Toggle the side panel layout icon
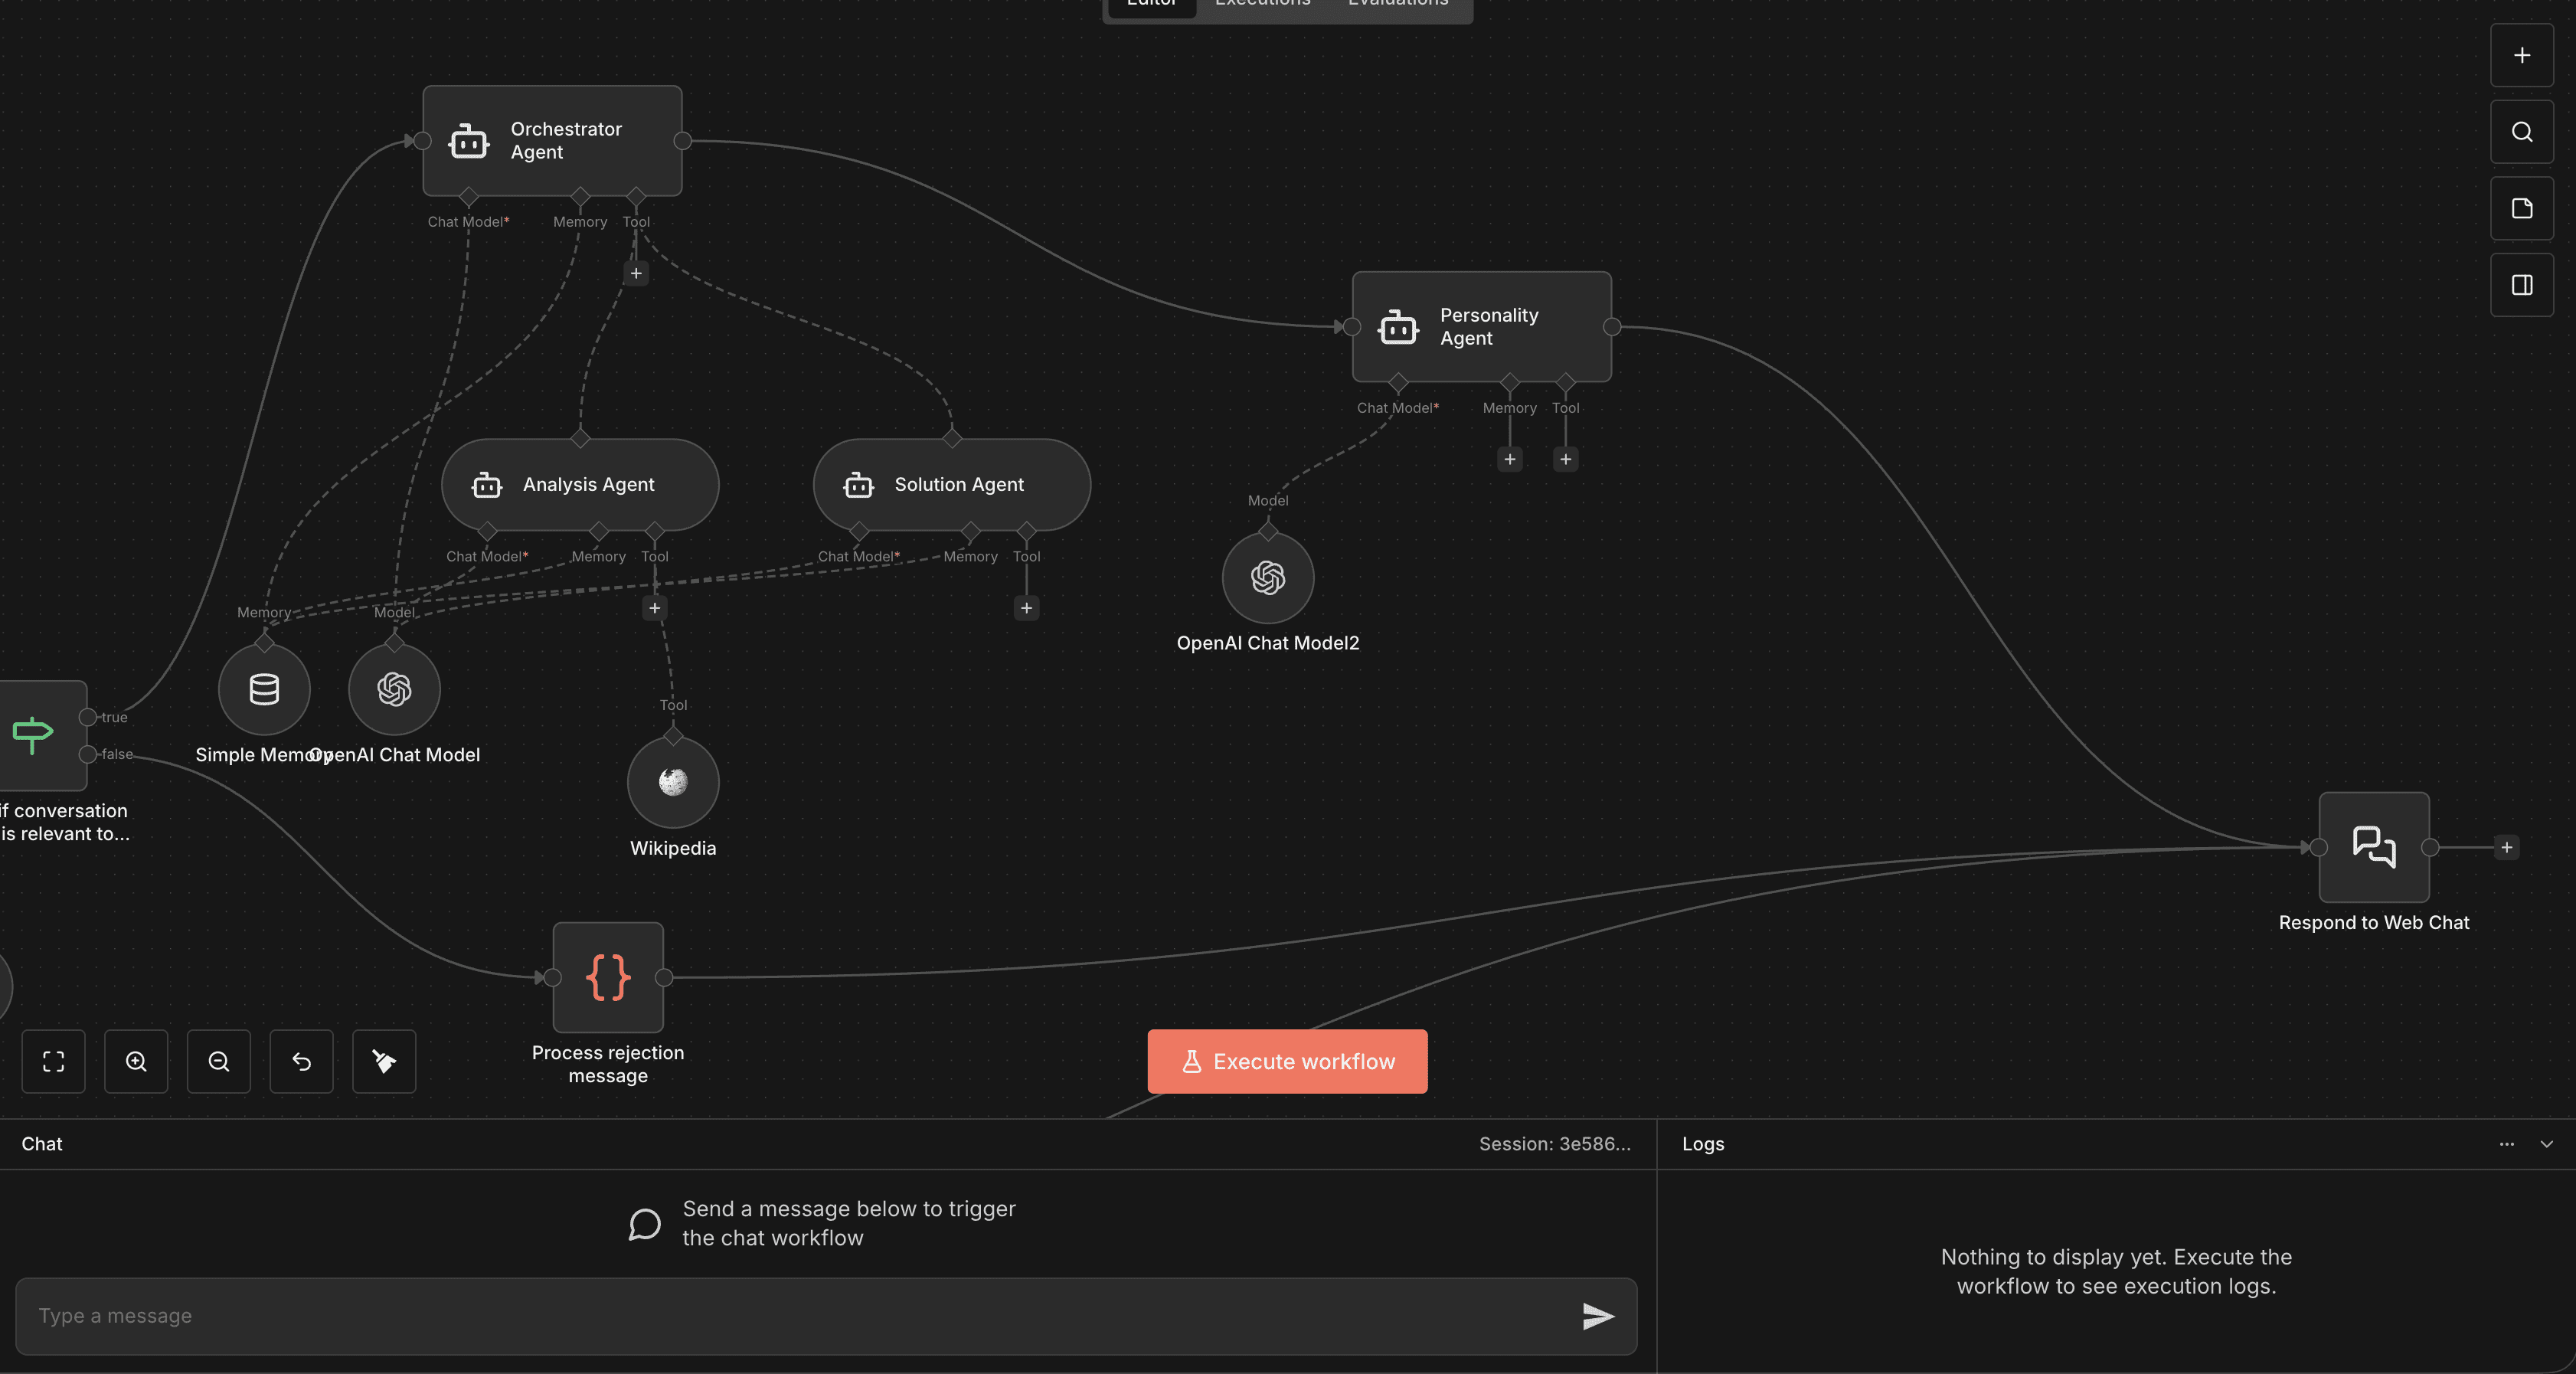This screenshot has height=1374, width=2576. coord(2521,285)
